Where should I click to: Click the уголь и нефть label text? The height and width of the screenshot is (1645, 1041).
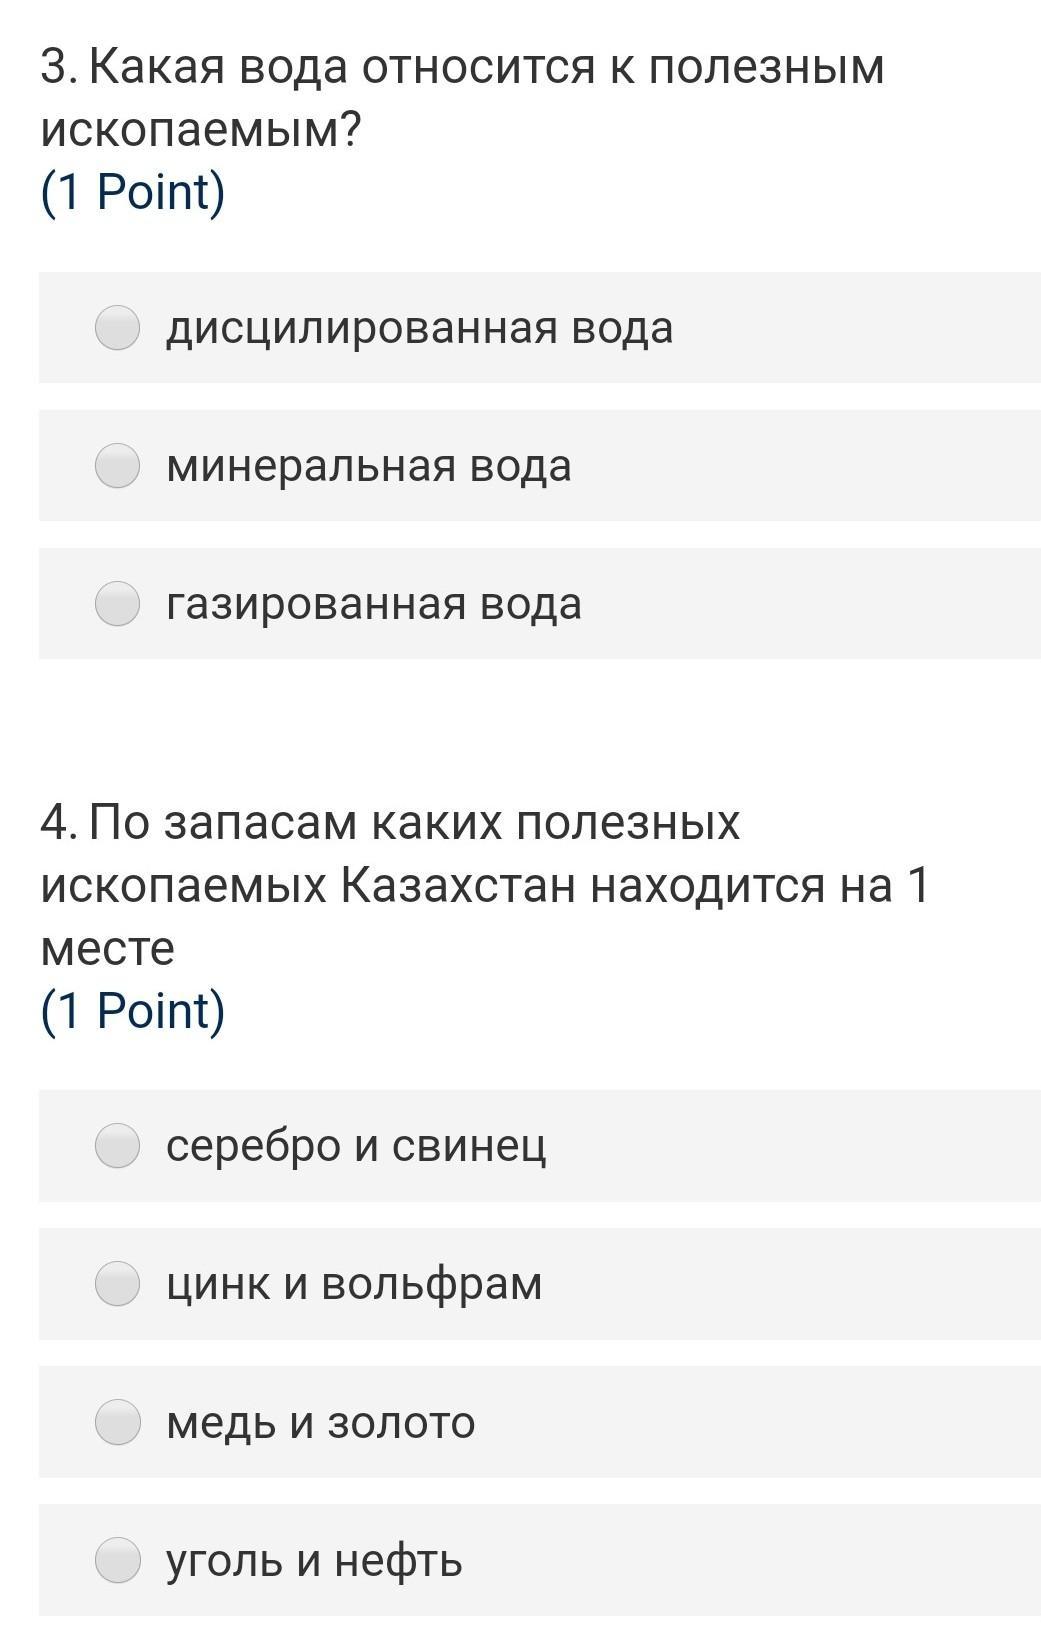coord(313,1560)
